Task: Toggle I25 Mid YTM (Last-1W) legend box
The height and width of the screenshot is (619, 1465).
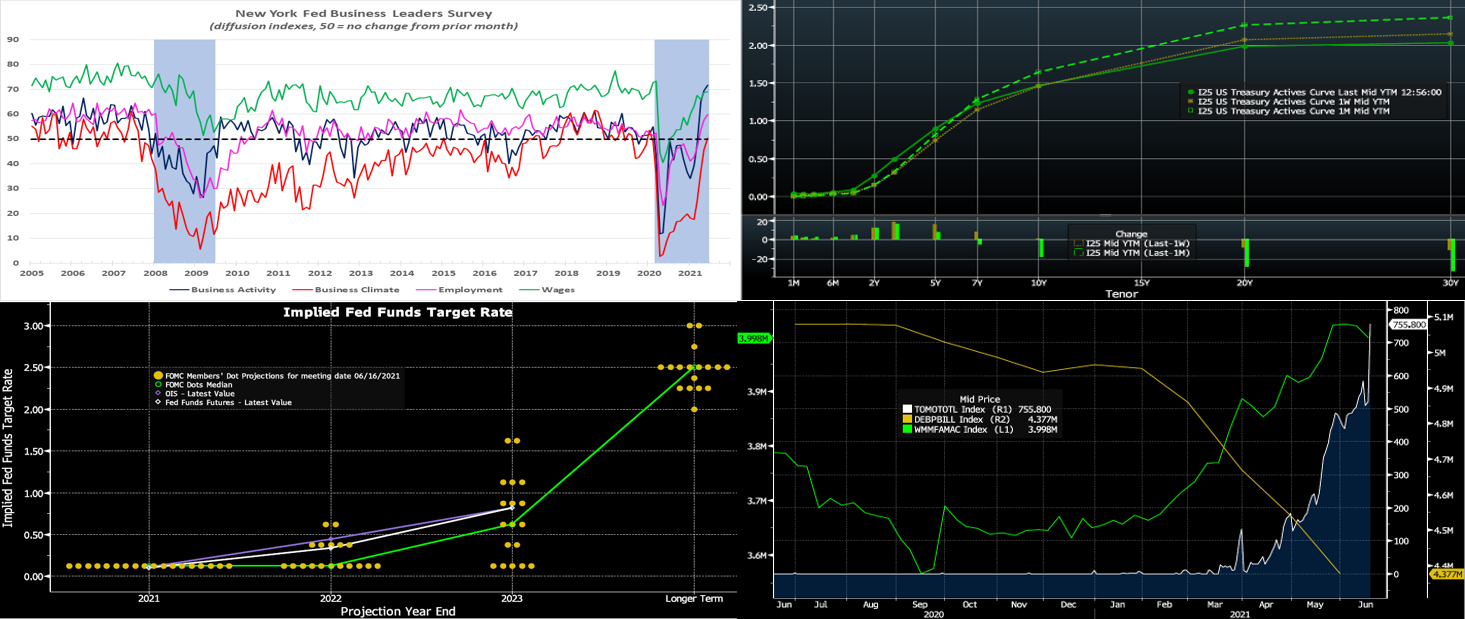Action: click(1077, 243)
